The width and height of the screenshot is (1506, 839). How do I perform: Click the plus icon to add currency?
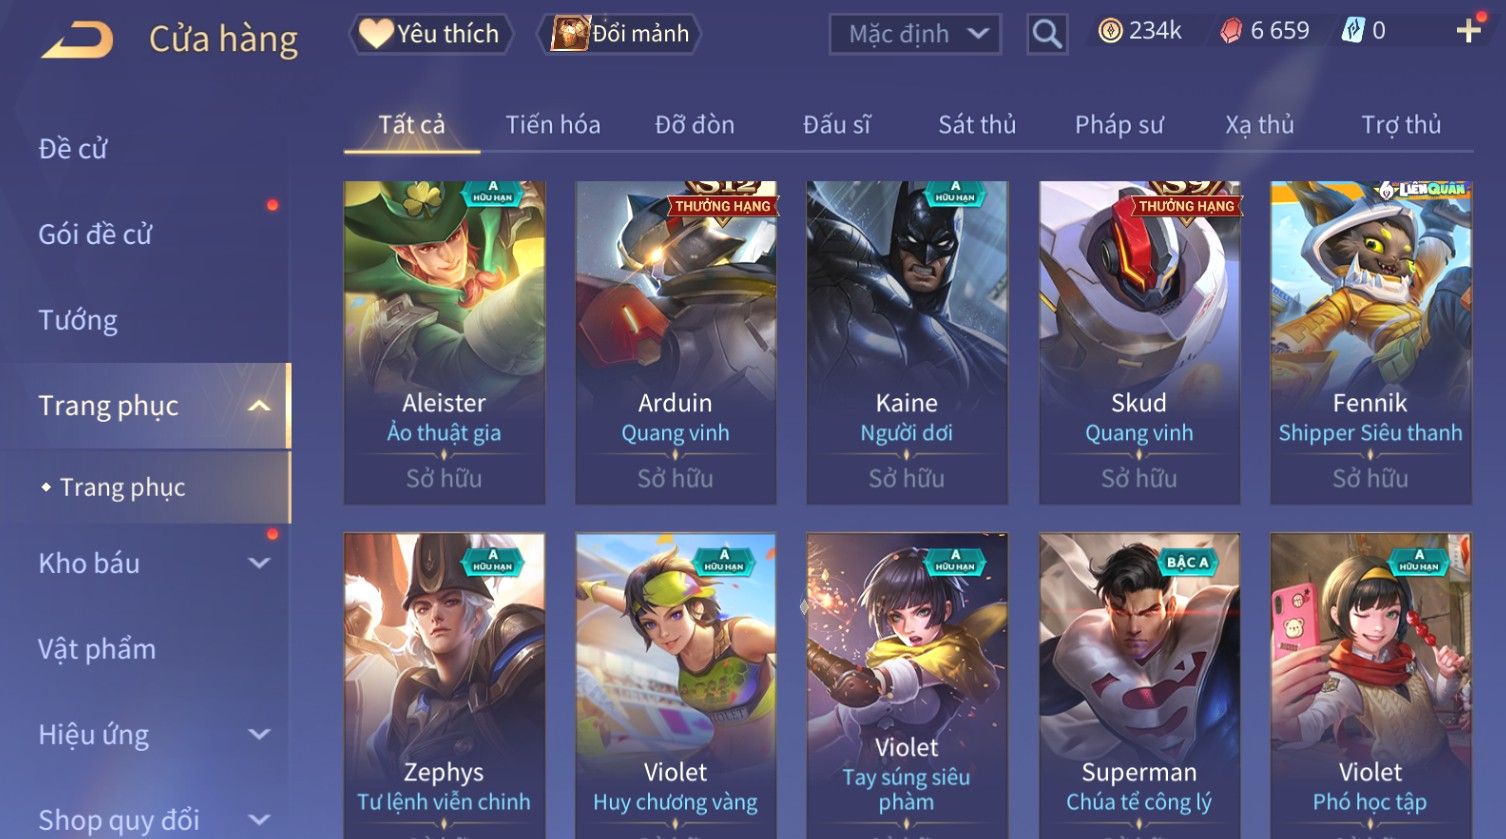tap(1468, 32)
